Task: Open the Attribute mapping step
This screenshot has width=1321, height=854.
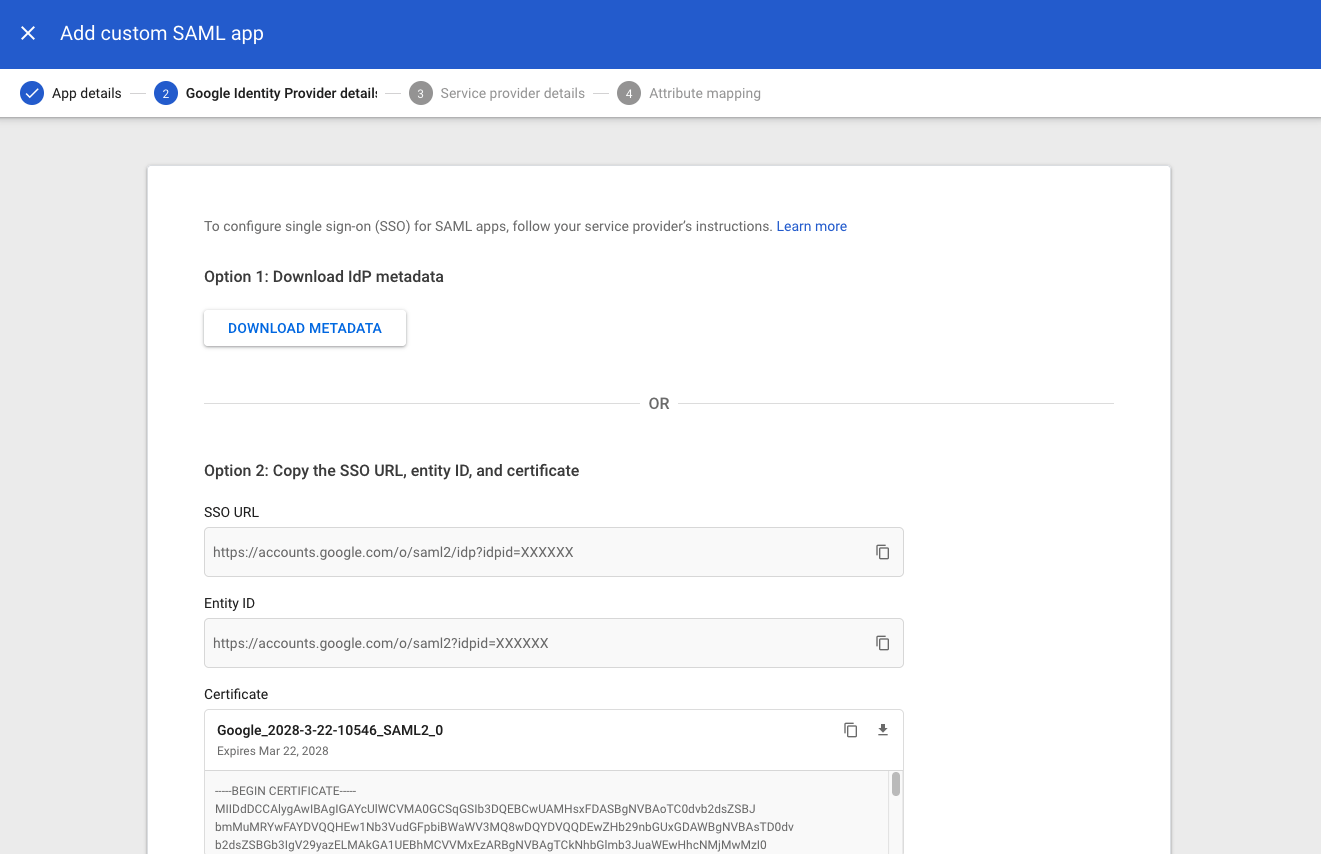Action: coord(704,94)
